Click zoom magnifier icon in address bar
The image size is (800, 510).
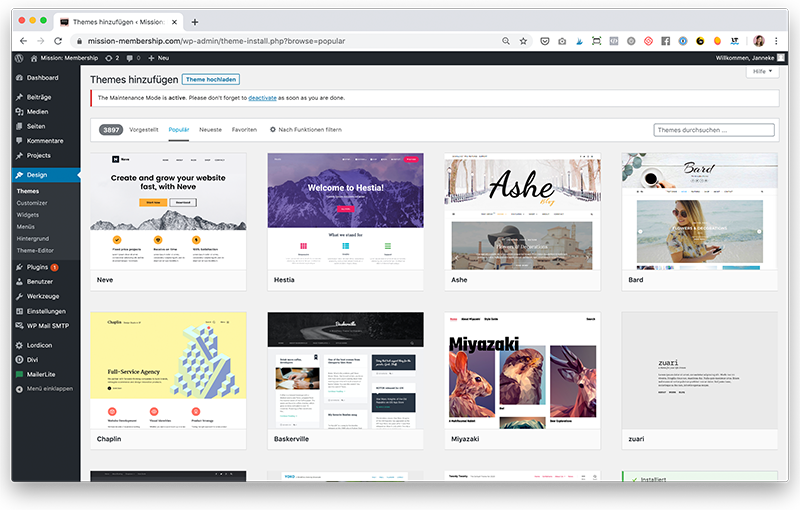click(x=506, y=41)
